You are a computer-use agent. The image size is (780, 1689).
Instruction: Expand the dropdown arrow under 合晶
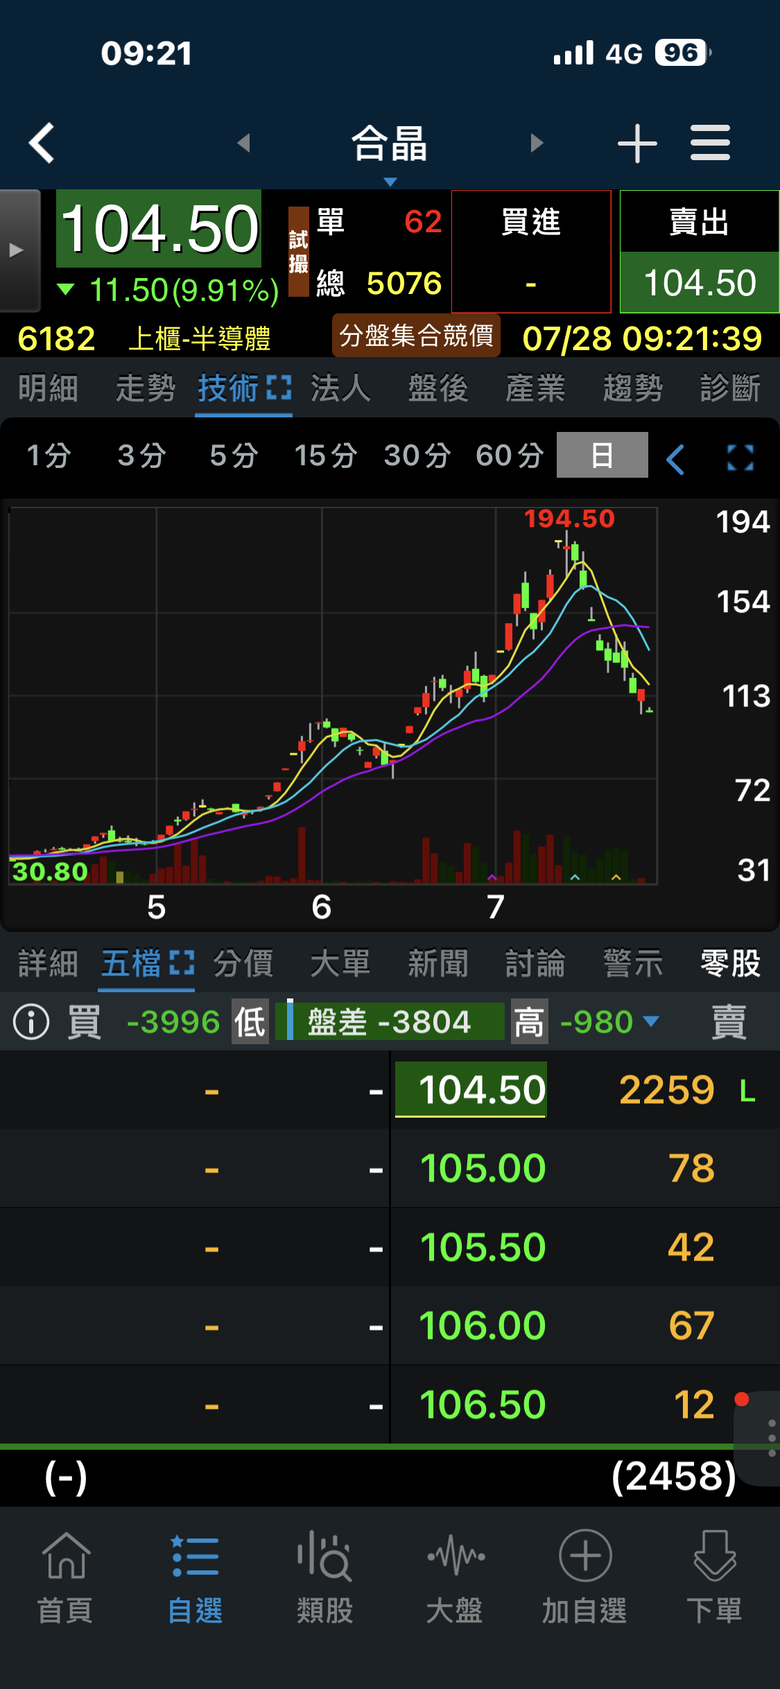(x=390, y=181)
